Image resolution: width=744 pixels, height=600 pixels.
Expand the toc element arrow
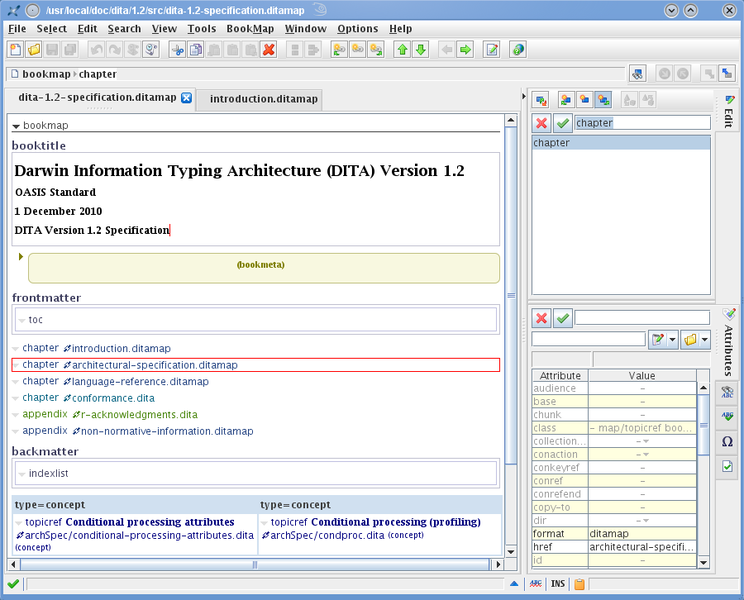point(22,321)
